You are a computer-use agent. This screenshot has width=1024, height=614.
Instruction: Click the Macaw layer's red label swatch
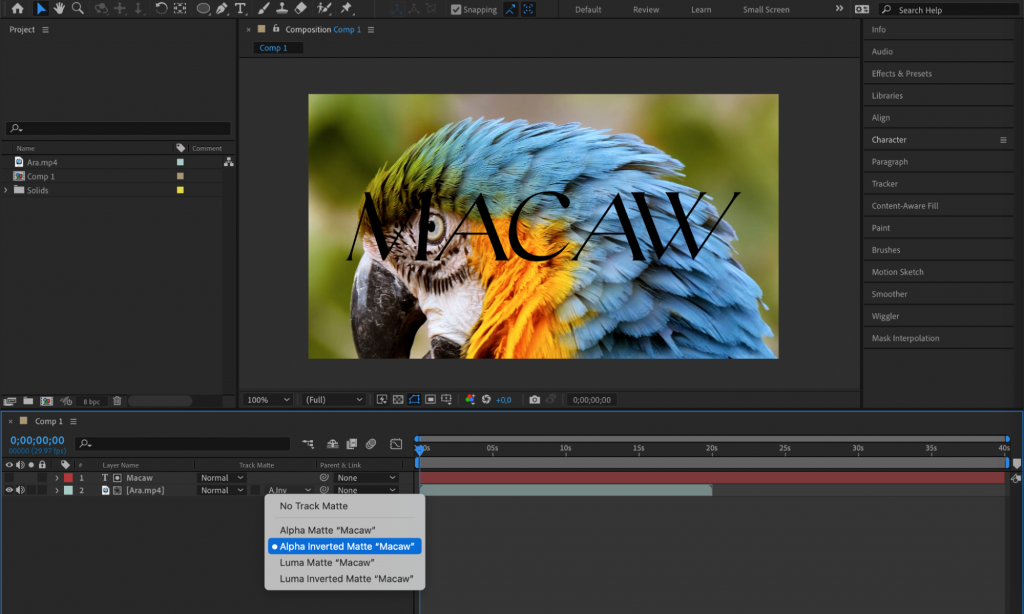[x=67, y=478]
